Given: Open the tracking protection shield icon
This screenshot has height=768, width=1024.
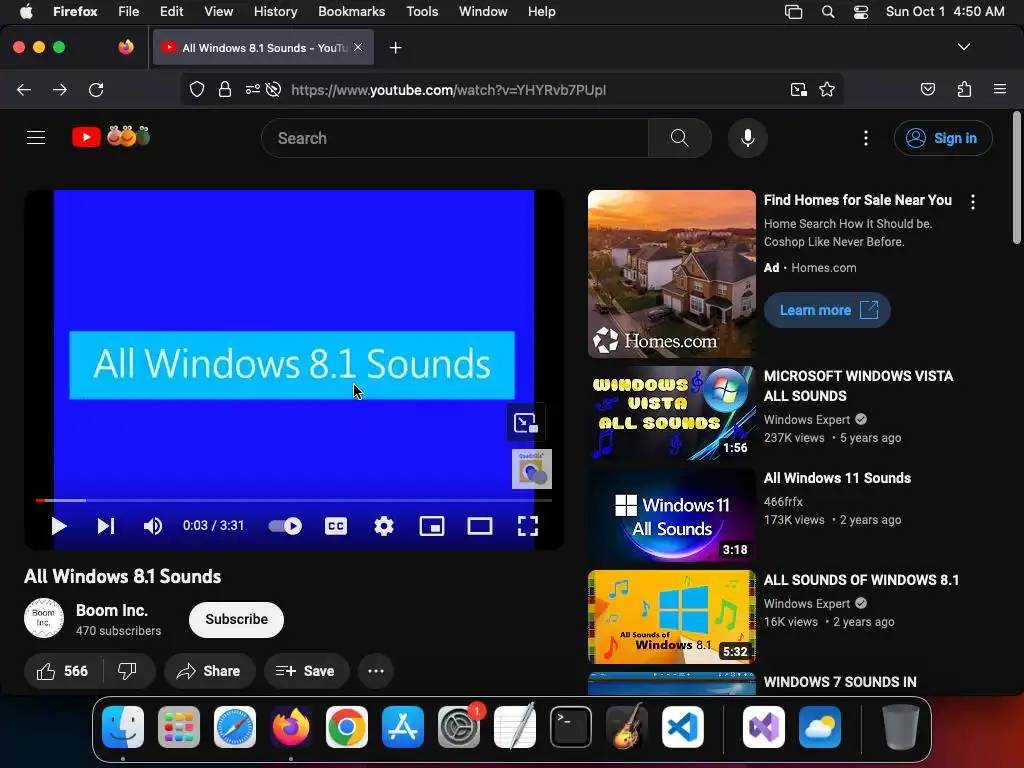Looking at the screenshot, I should click(197, 89).
